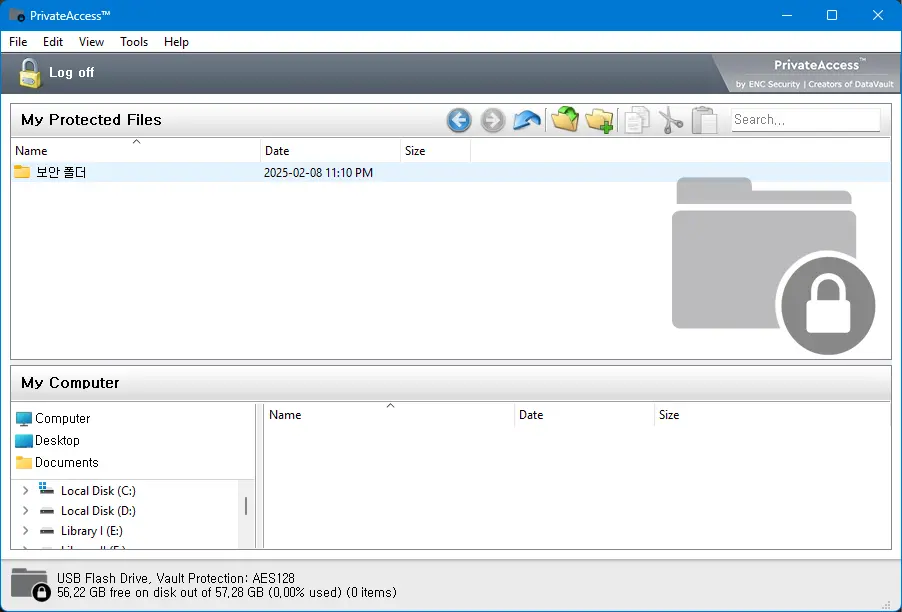Click the Cut scissors icon
The width and height of the screenshot is (902, 612).
(x=671, y=120)
